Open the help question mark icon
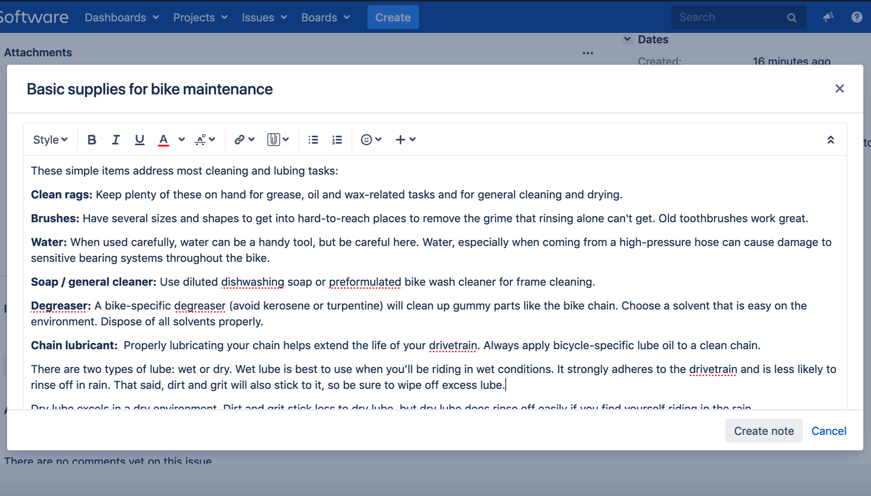 [x=857, y=17]
